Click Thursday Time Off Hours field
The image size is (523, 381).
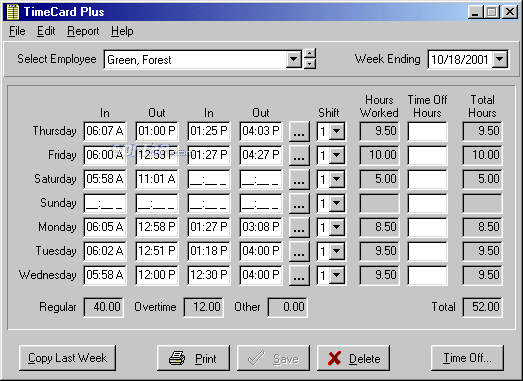(x=427, y=131)
